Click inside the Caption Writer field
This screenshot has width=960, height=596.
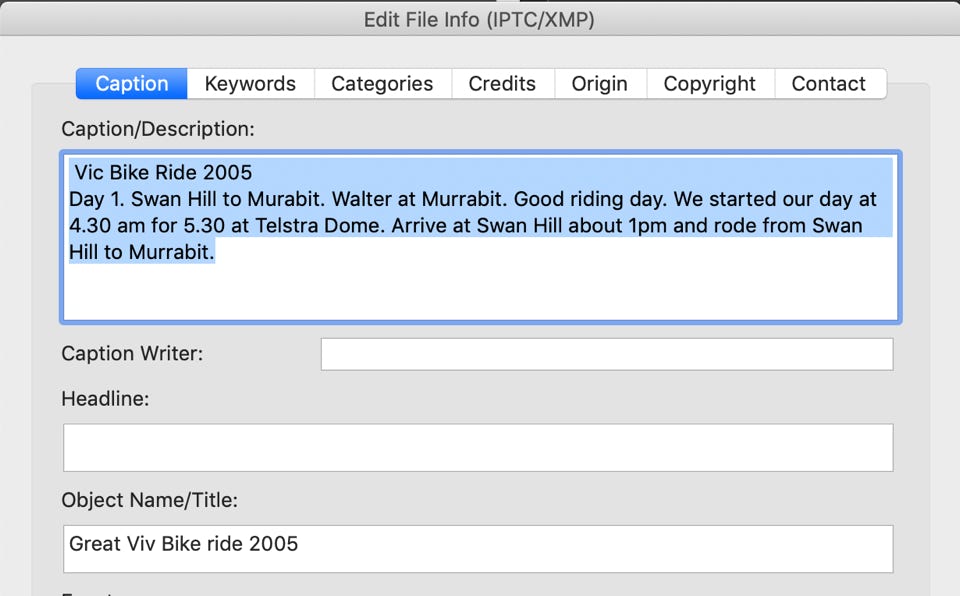(606, 354)
